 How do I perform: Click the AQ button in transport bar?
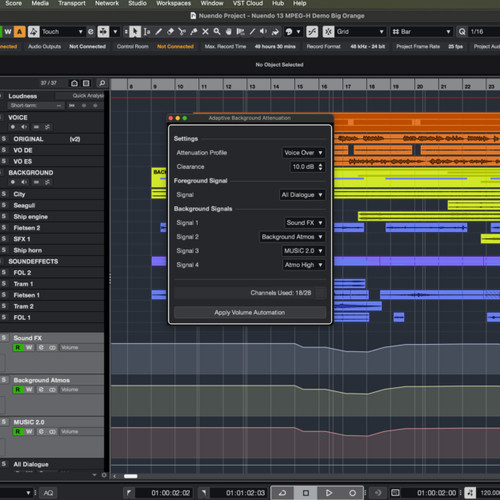pyautogui.click(x=48, y=493)
